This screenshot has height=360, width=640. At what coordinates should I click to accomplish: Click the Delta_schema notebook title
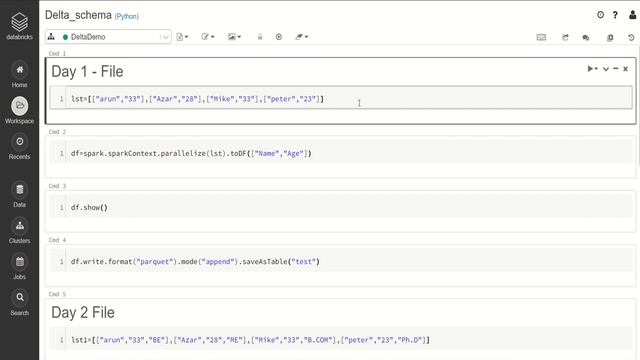pyautogui.click(x=78, y=15)
